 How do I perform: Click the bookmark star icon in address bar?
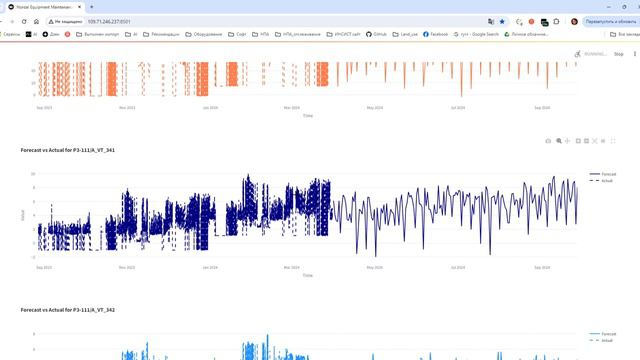pos(502,22)
